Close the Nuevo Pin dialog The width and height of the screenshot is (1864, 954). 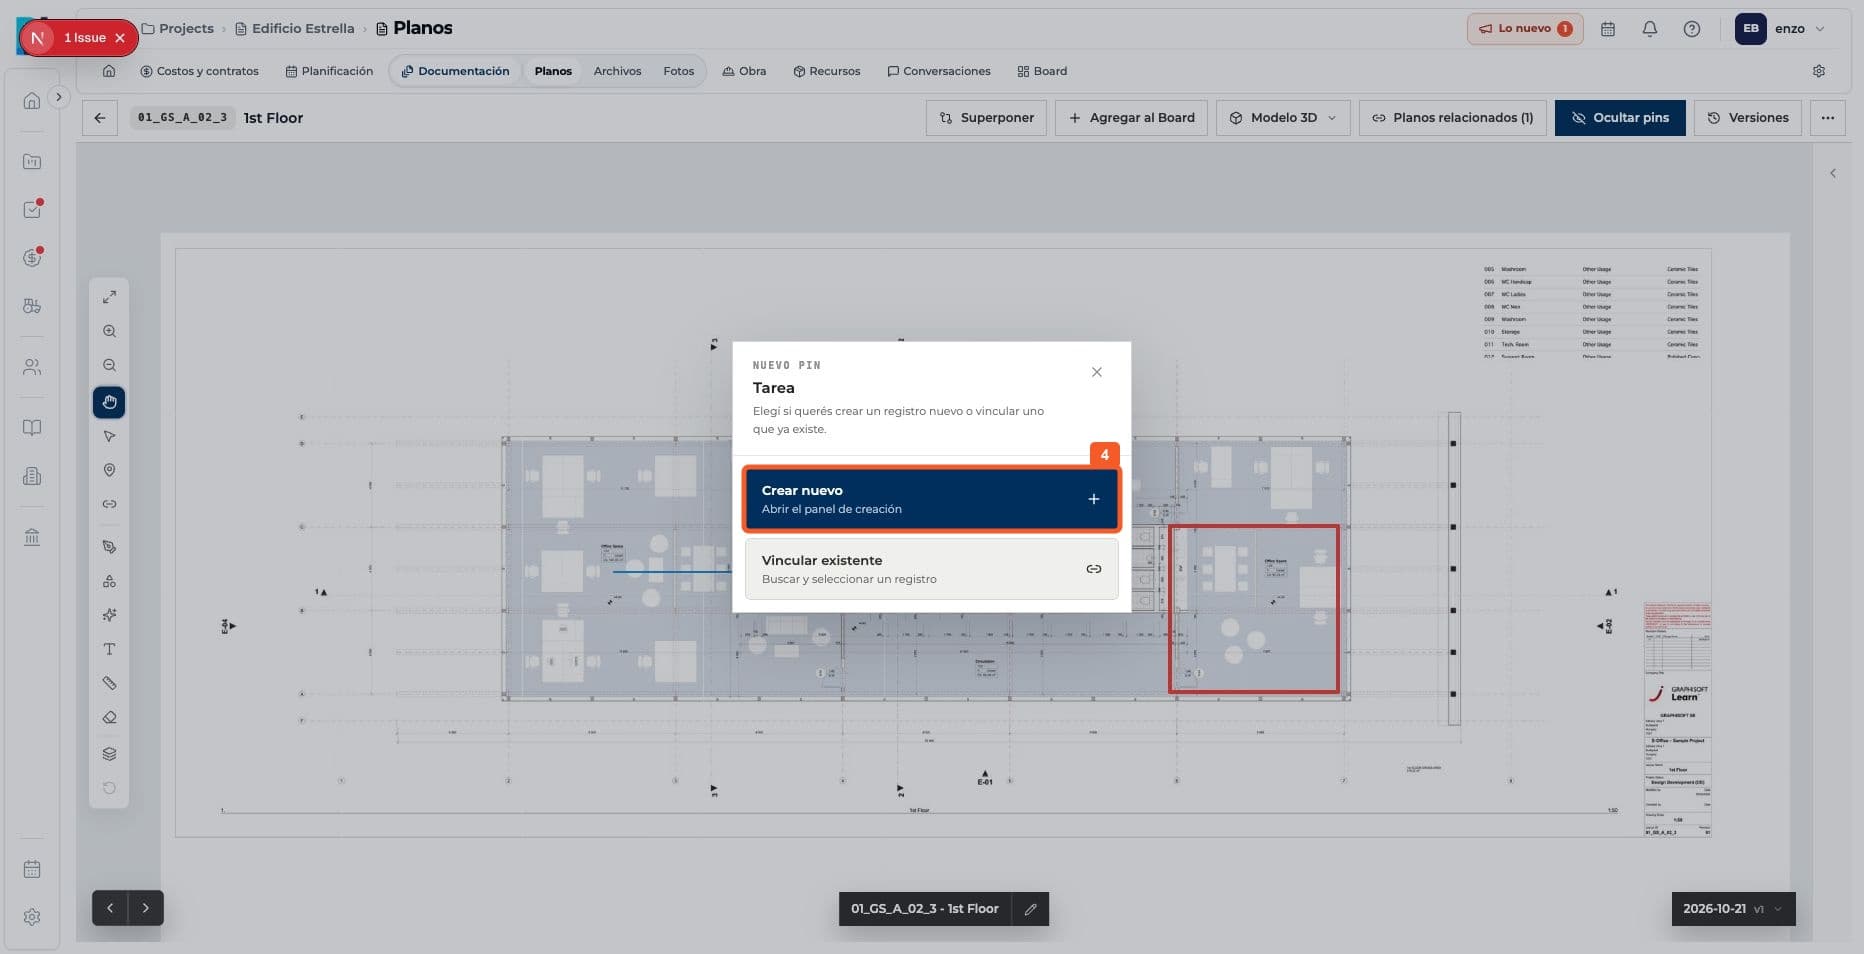[1097, 372]
